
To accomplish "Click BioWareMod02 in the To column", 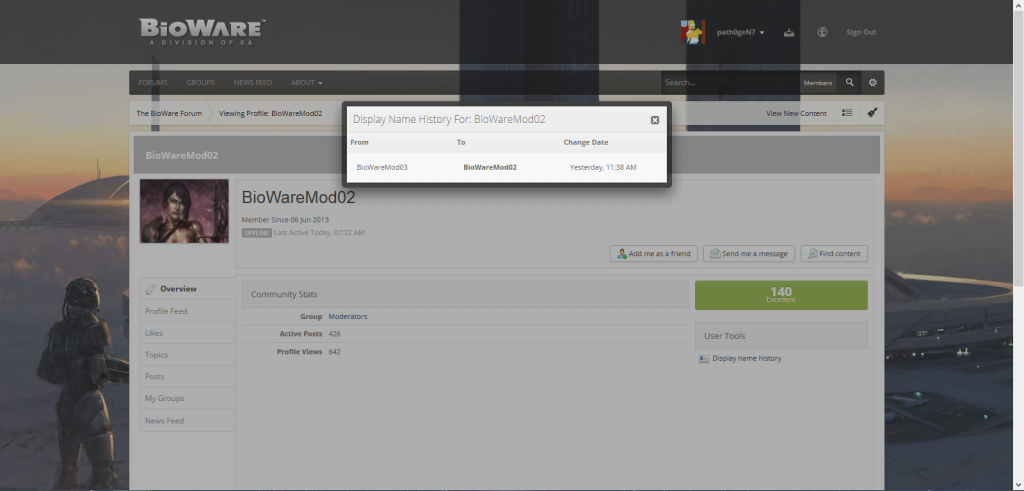I will (490, 168).
